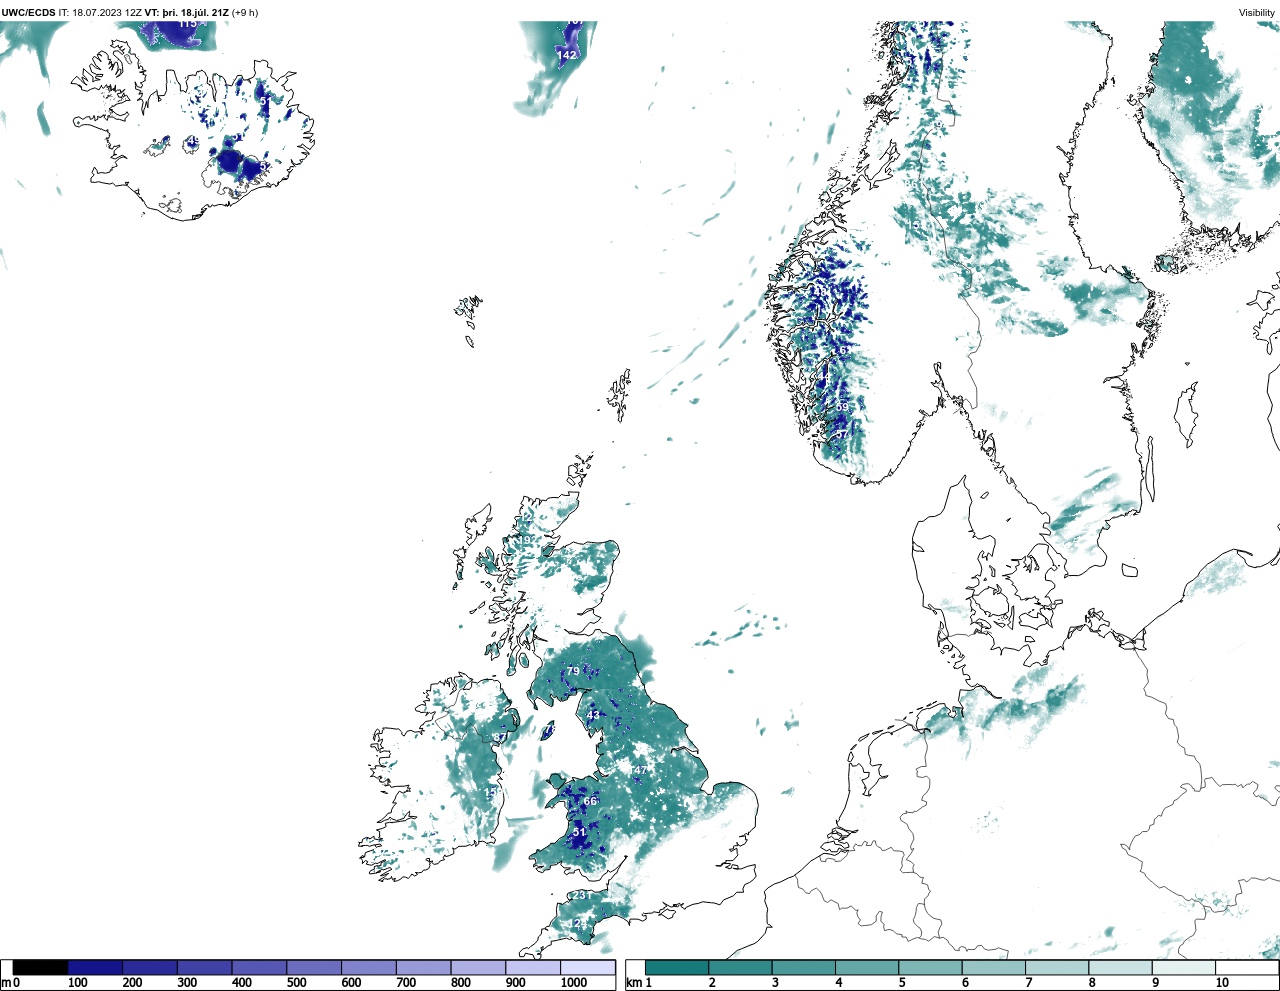Viewport: 1280px width, 991px height.
Task: Click the "UWC/ECDS" header text
Action: click(x=28, y=12)
